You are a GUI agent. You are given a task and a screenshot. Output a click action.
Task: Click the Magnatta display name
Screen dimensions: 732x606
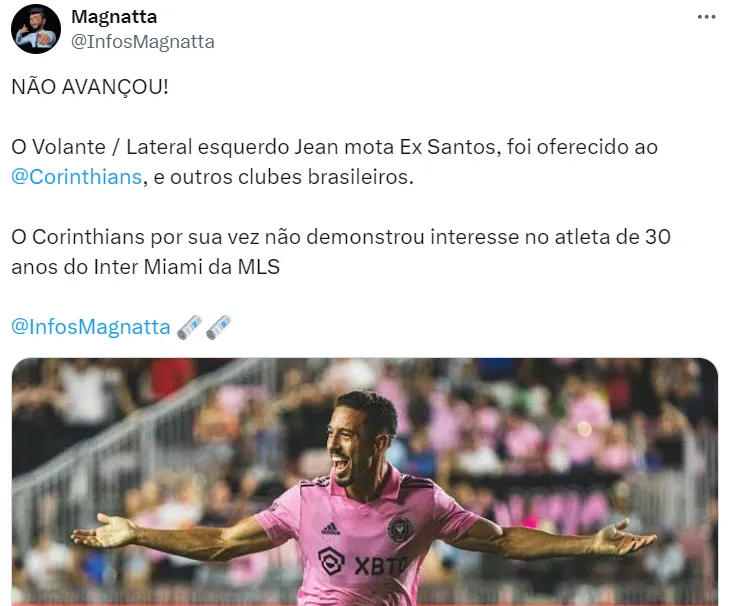[x=114, y=17]
